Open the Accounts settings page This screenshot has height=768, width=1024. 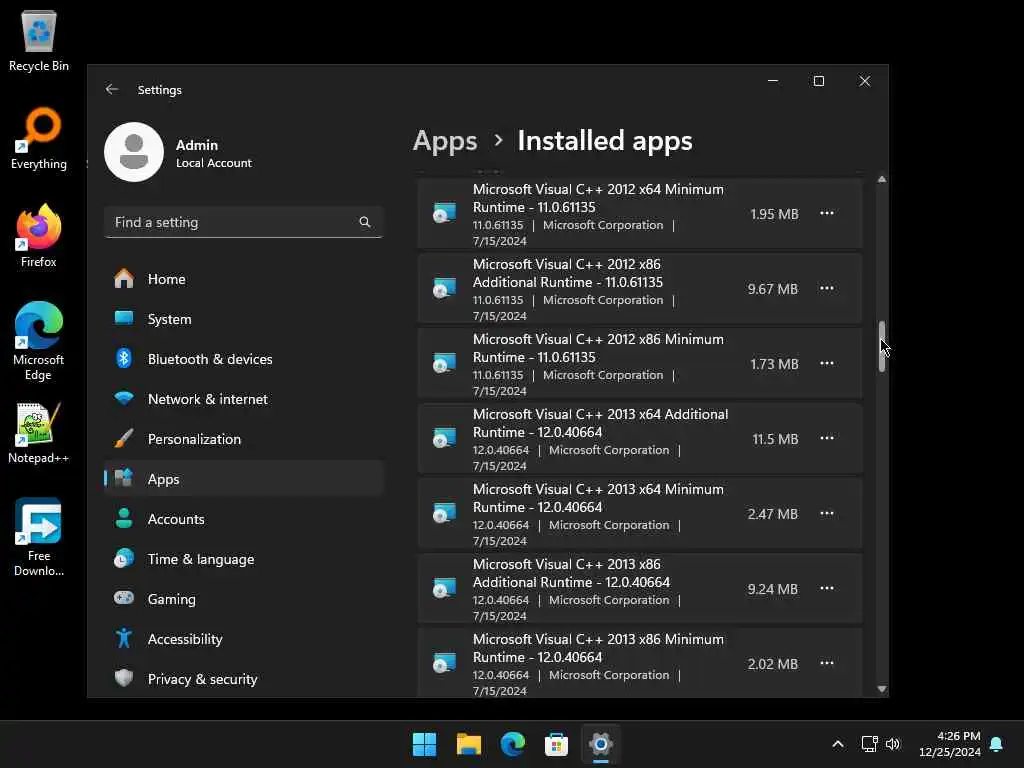(x=243, y=519)
